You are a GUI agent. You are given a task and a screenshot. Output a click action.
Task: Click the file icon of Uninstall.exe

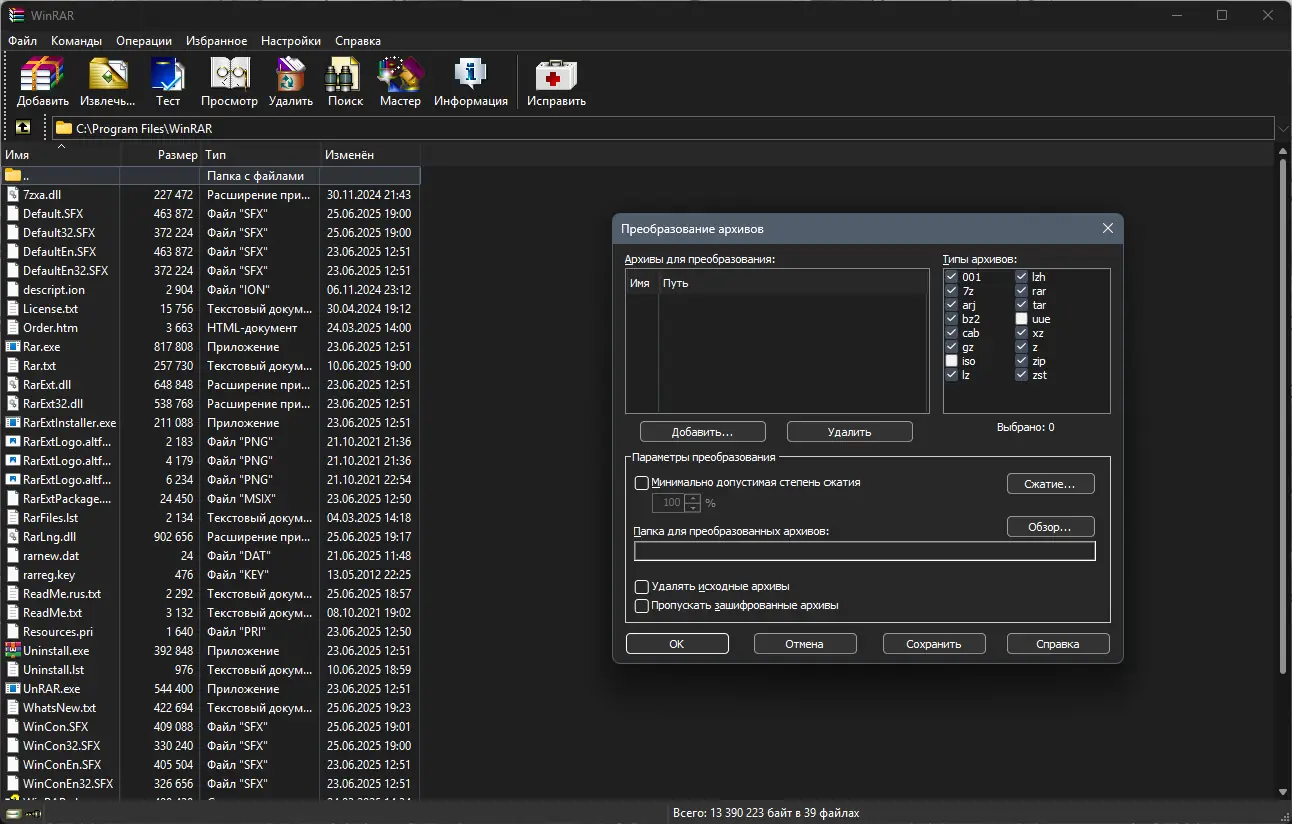pos(13,651)
